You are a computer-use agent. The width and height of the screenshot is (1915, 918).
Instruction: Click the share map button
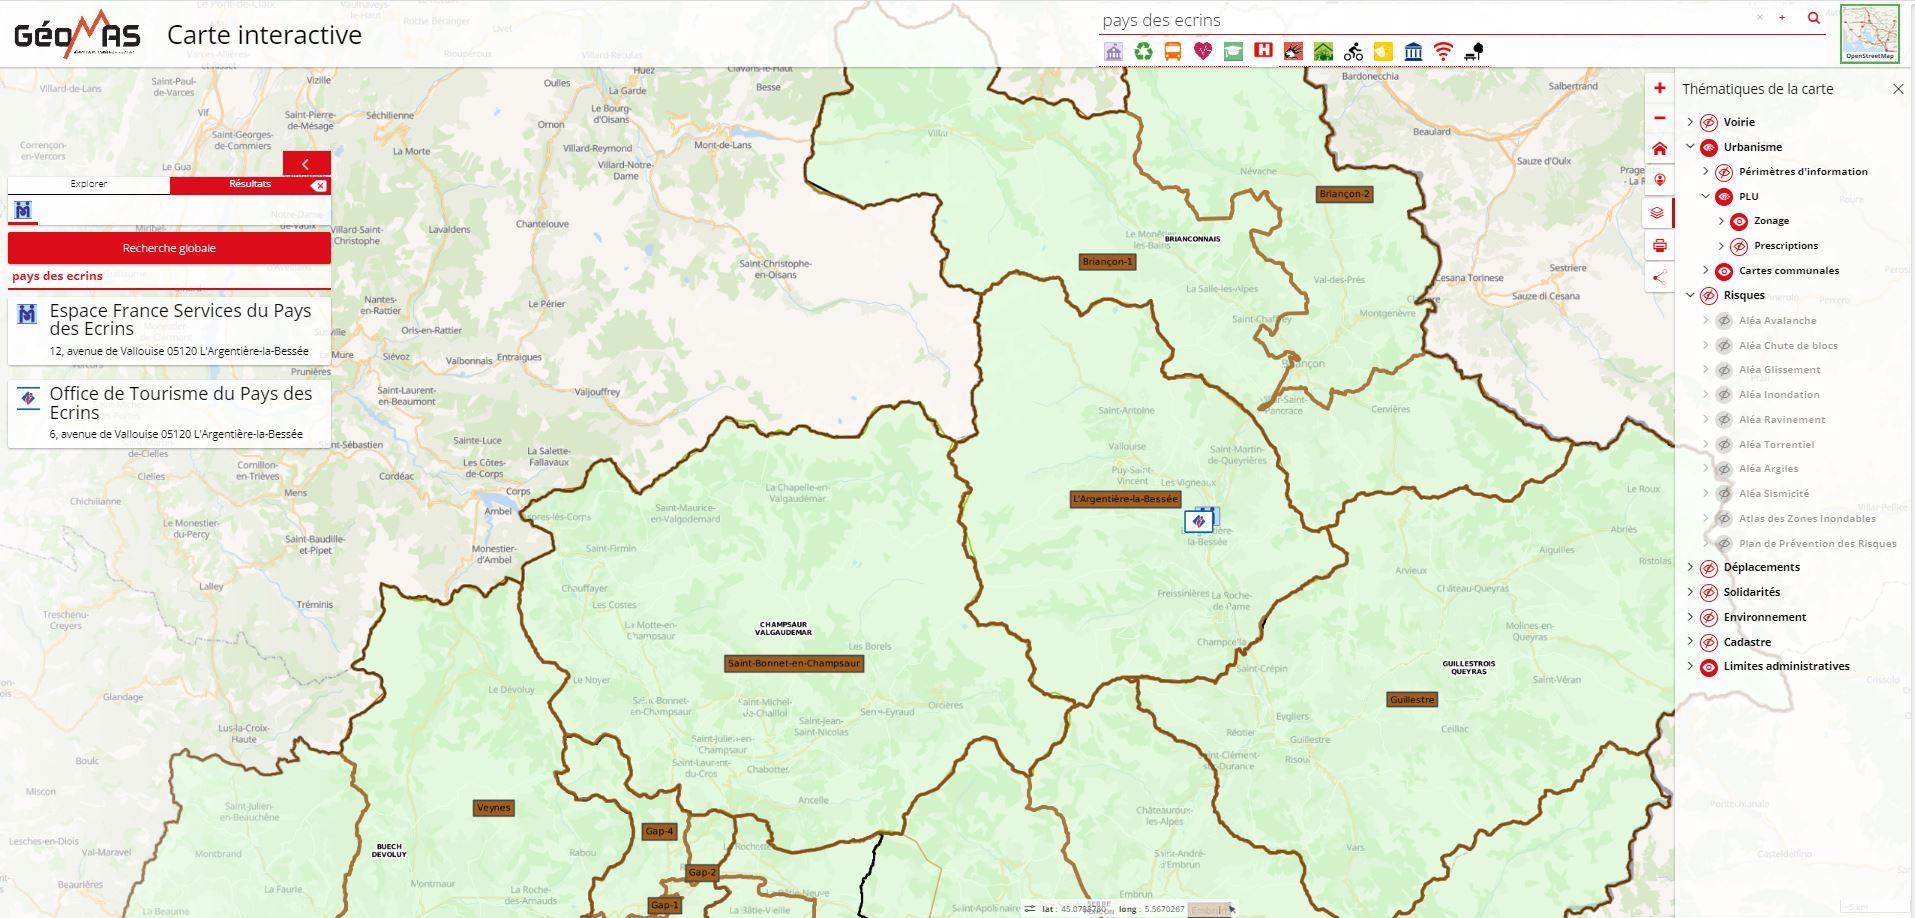[1660, 277]
